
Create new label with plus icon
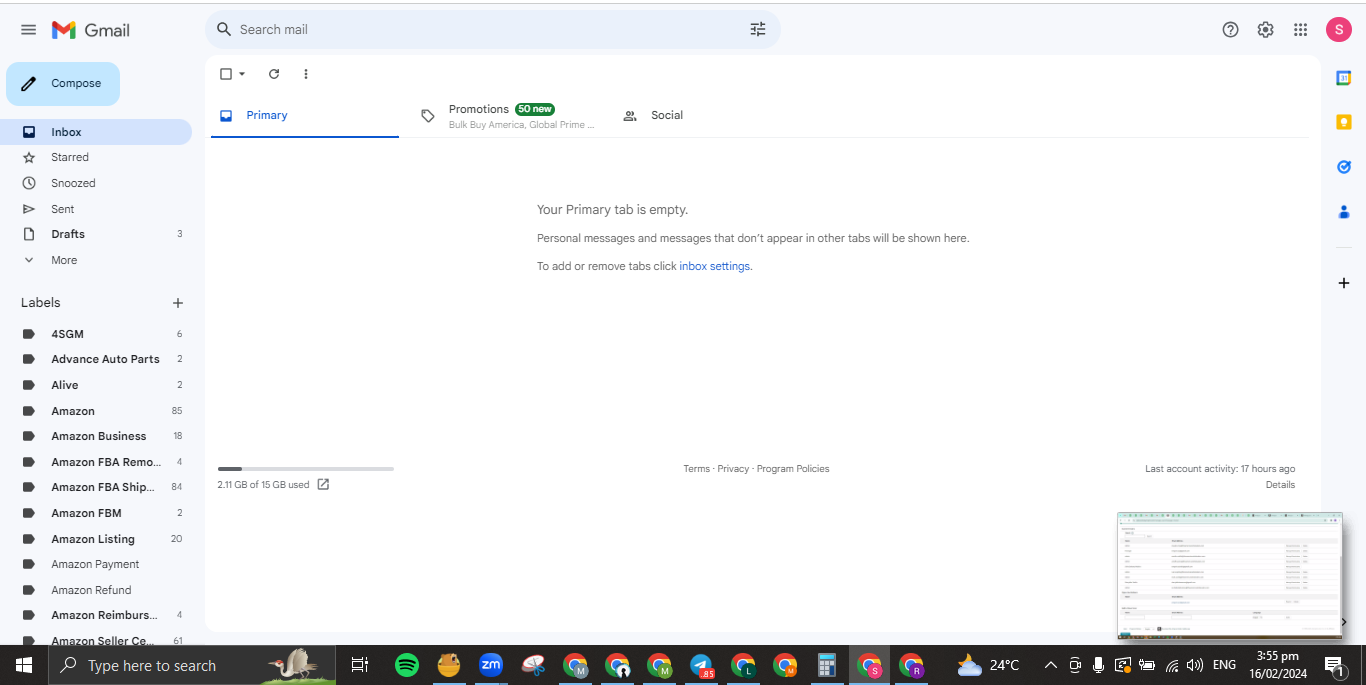[x=178, y=303]
